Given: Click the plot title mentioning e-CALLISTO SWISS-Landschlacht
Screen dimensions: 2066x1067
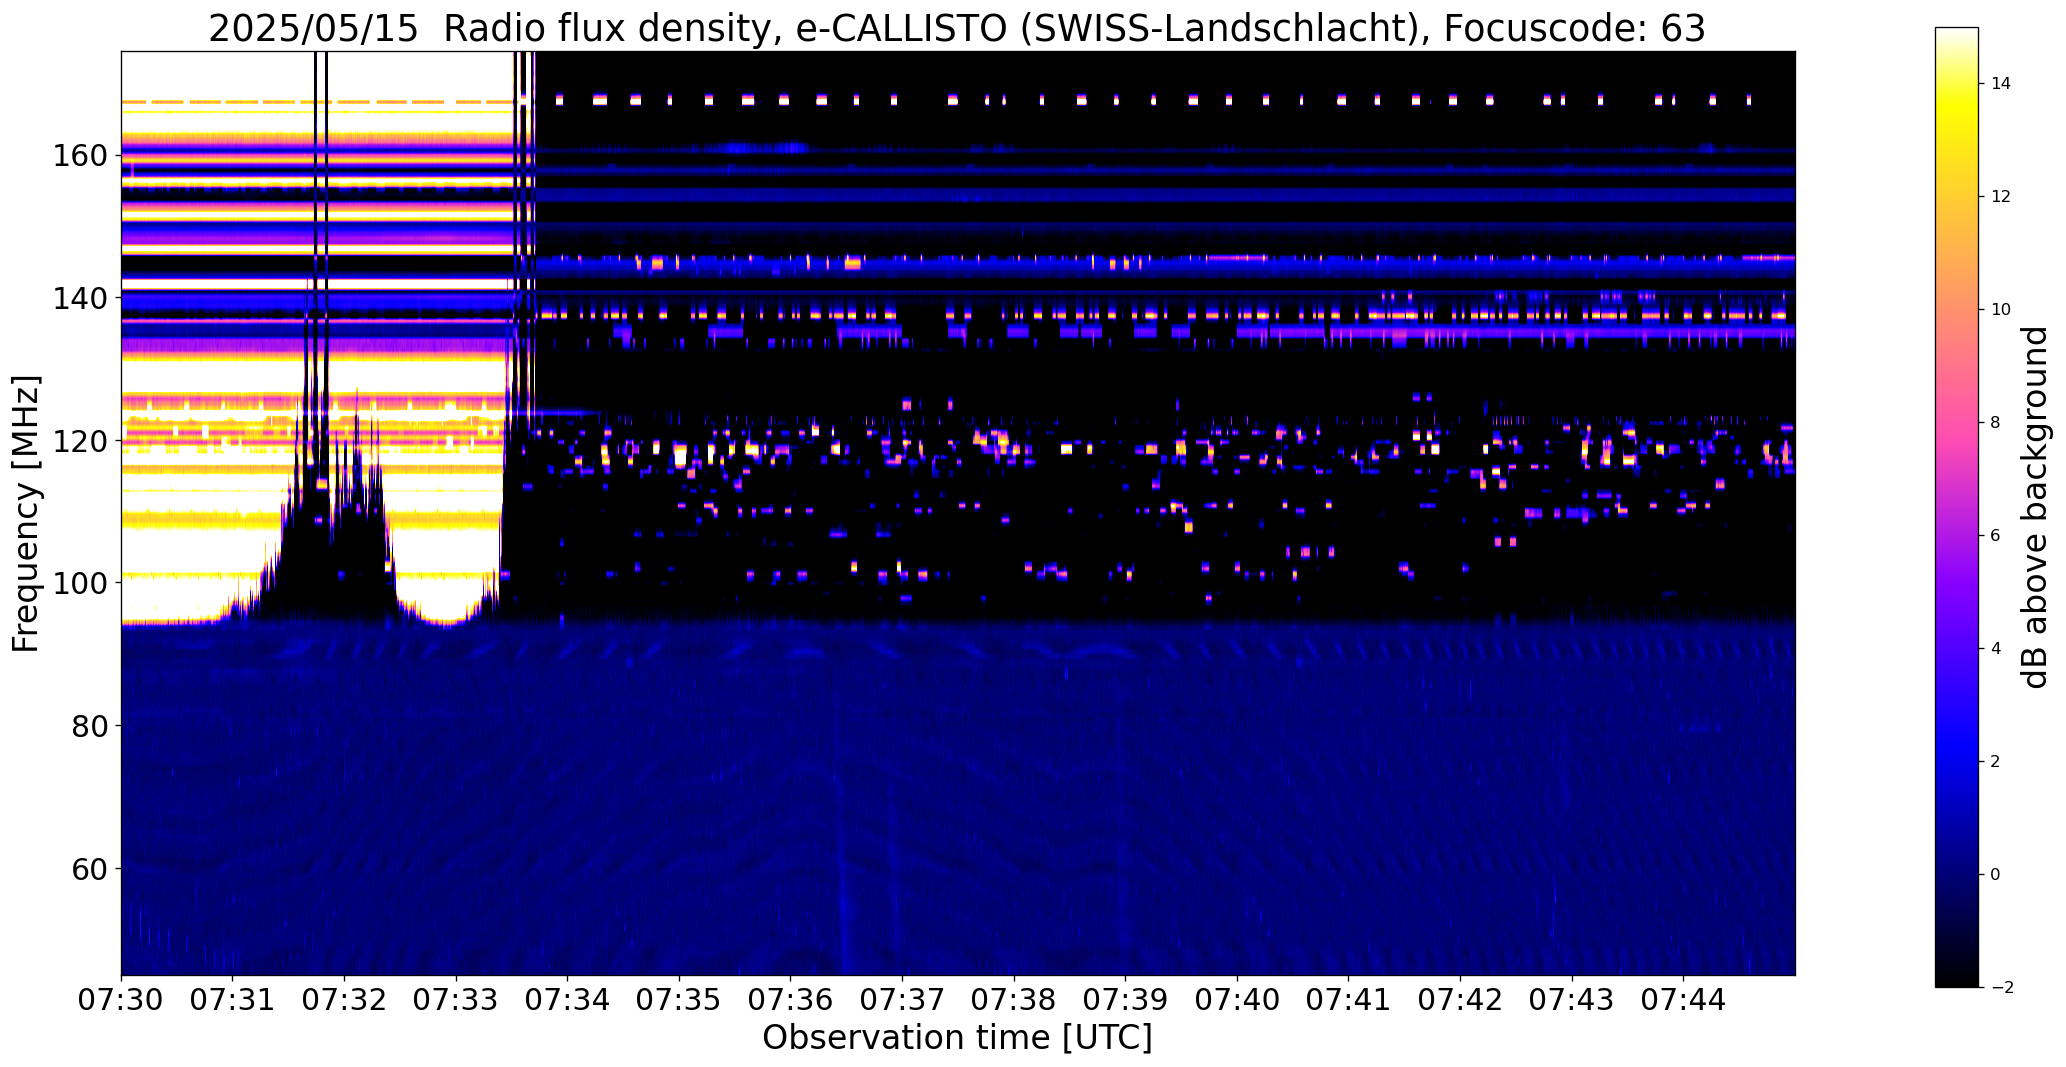Looking at the screenshot, I should click(957, 28).
